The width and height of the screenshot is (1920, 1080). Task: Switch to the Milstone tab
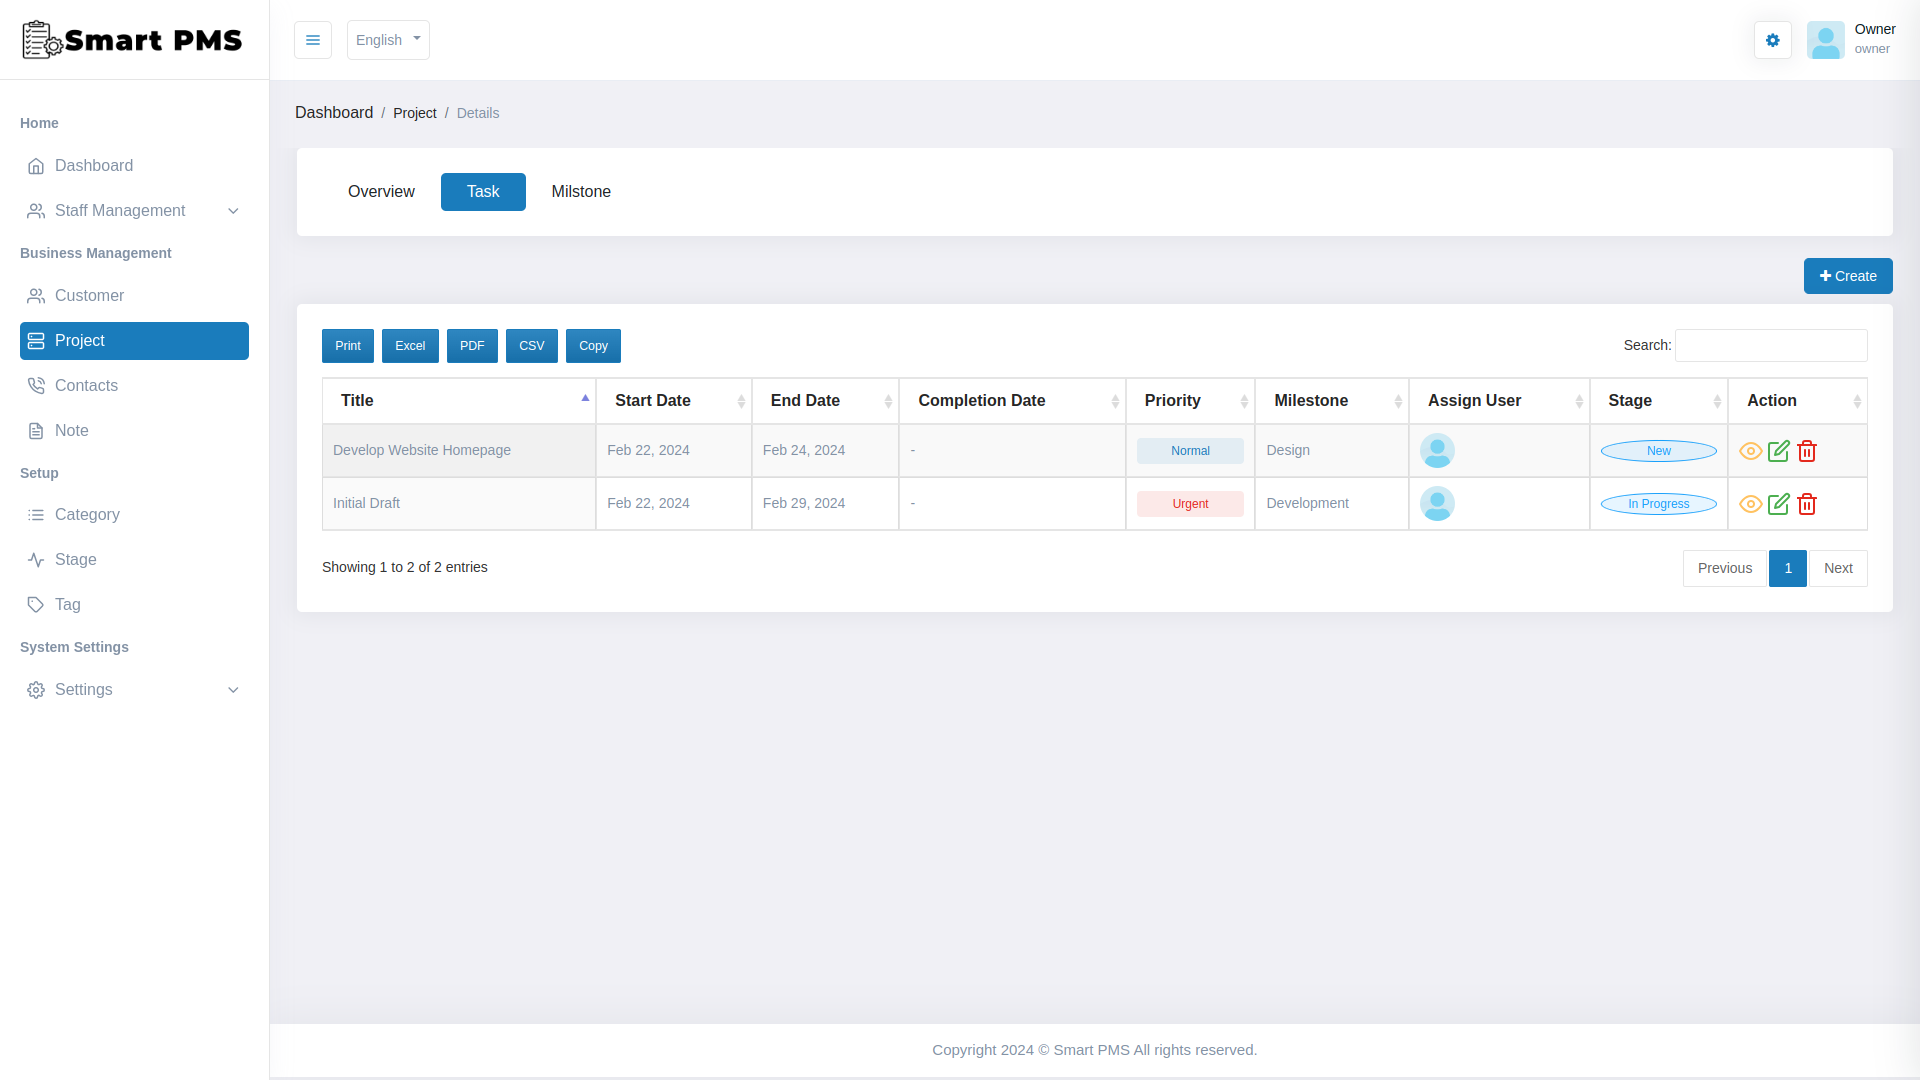pos(581,191)
